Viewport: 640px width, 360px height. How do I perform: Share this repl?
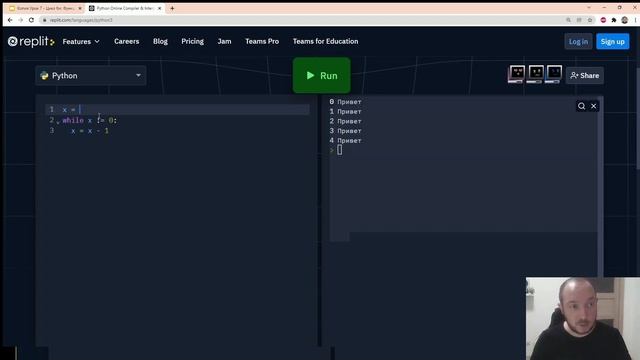coord(585,76)
